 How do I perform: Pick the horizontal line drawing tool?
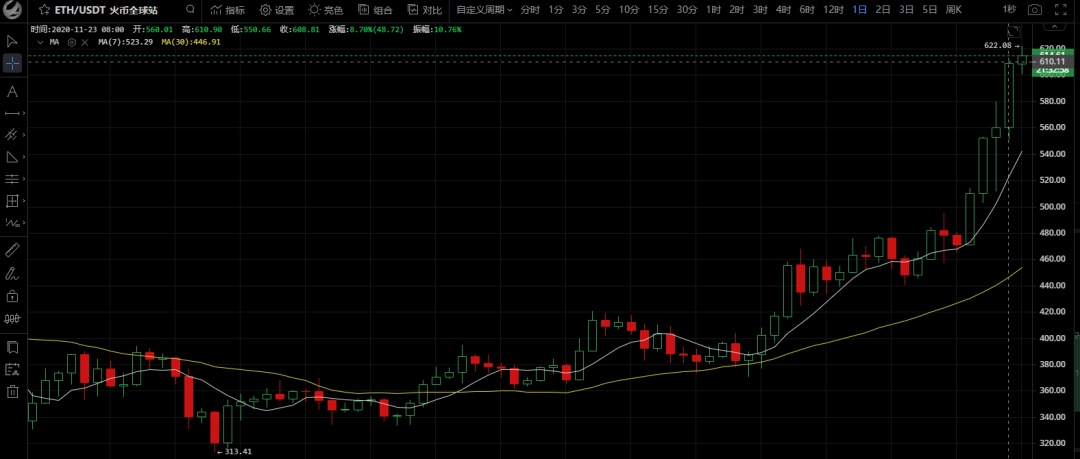[x=12, y=113]
